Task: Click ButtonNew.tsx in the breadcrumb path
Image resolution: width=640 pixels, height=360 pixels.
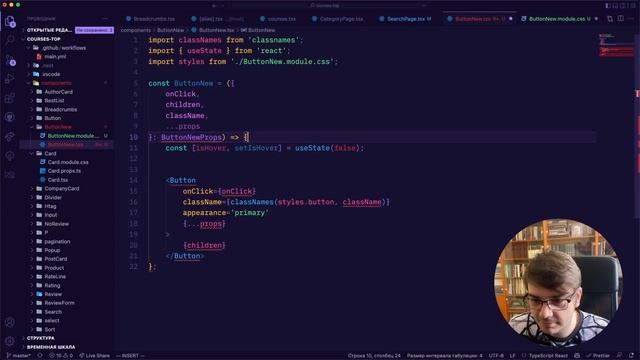Action: [x=216, y=30]
